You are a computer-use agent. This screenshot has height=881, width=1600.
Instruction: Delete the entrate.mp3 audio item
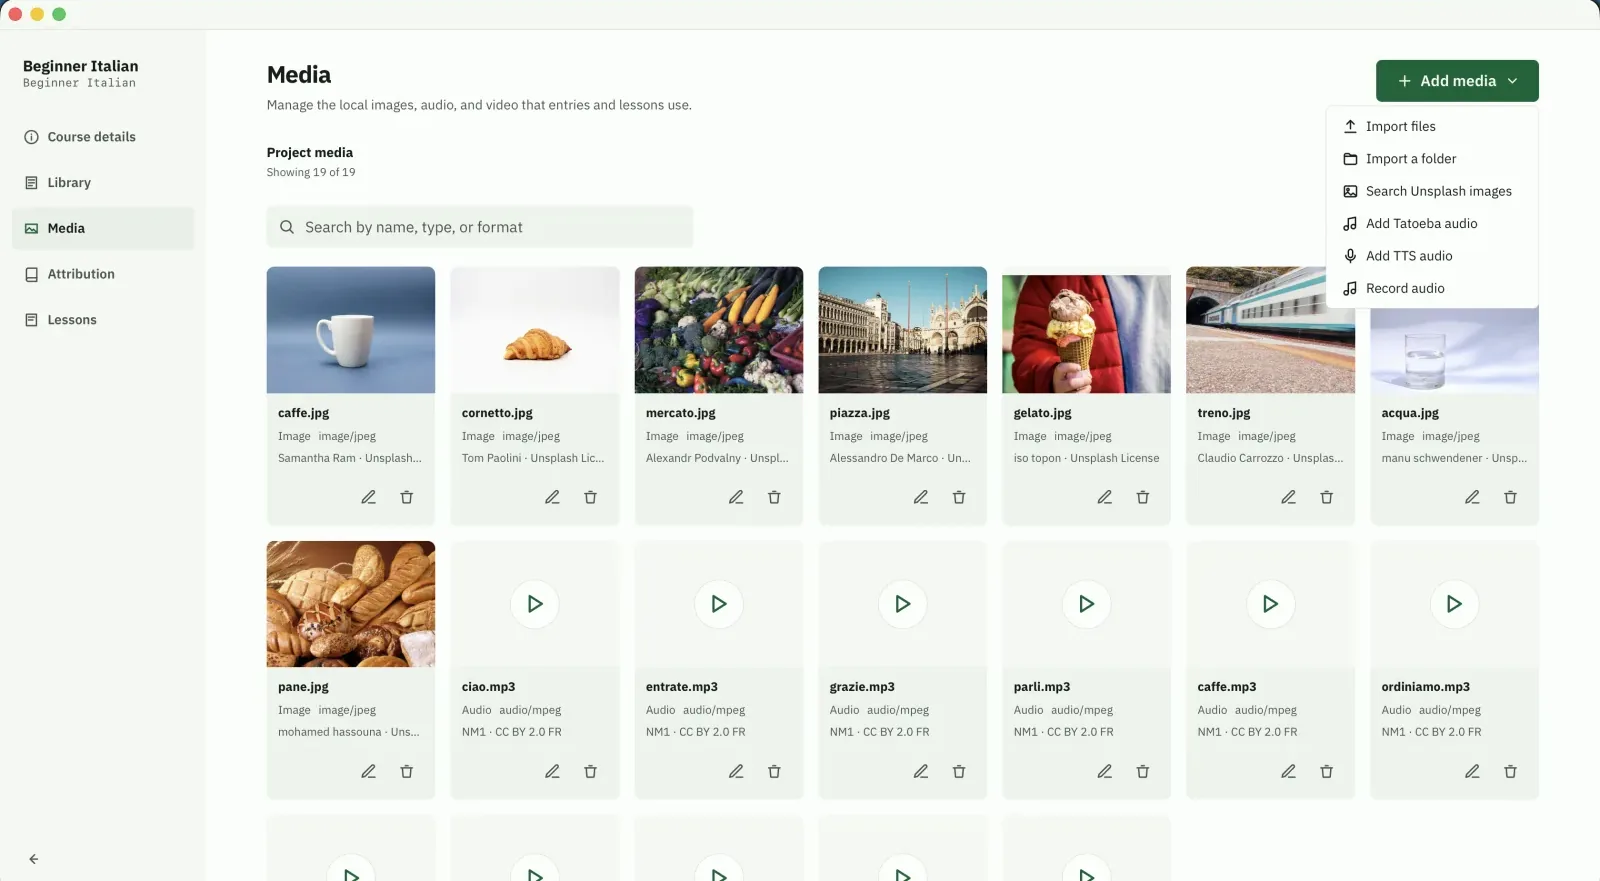click(x=774, y=771)
